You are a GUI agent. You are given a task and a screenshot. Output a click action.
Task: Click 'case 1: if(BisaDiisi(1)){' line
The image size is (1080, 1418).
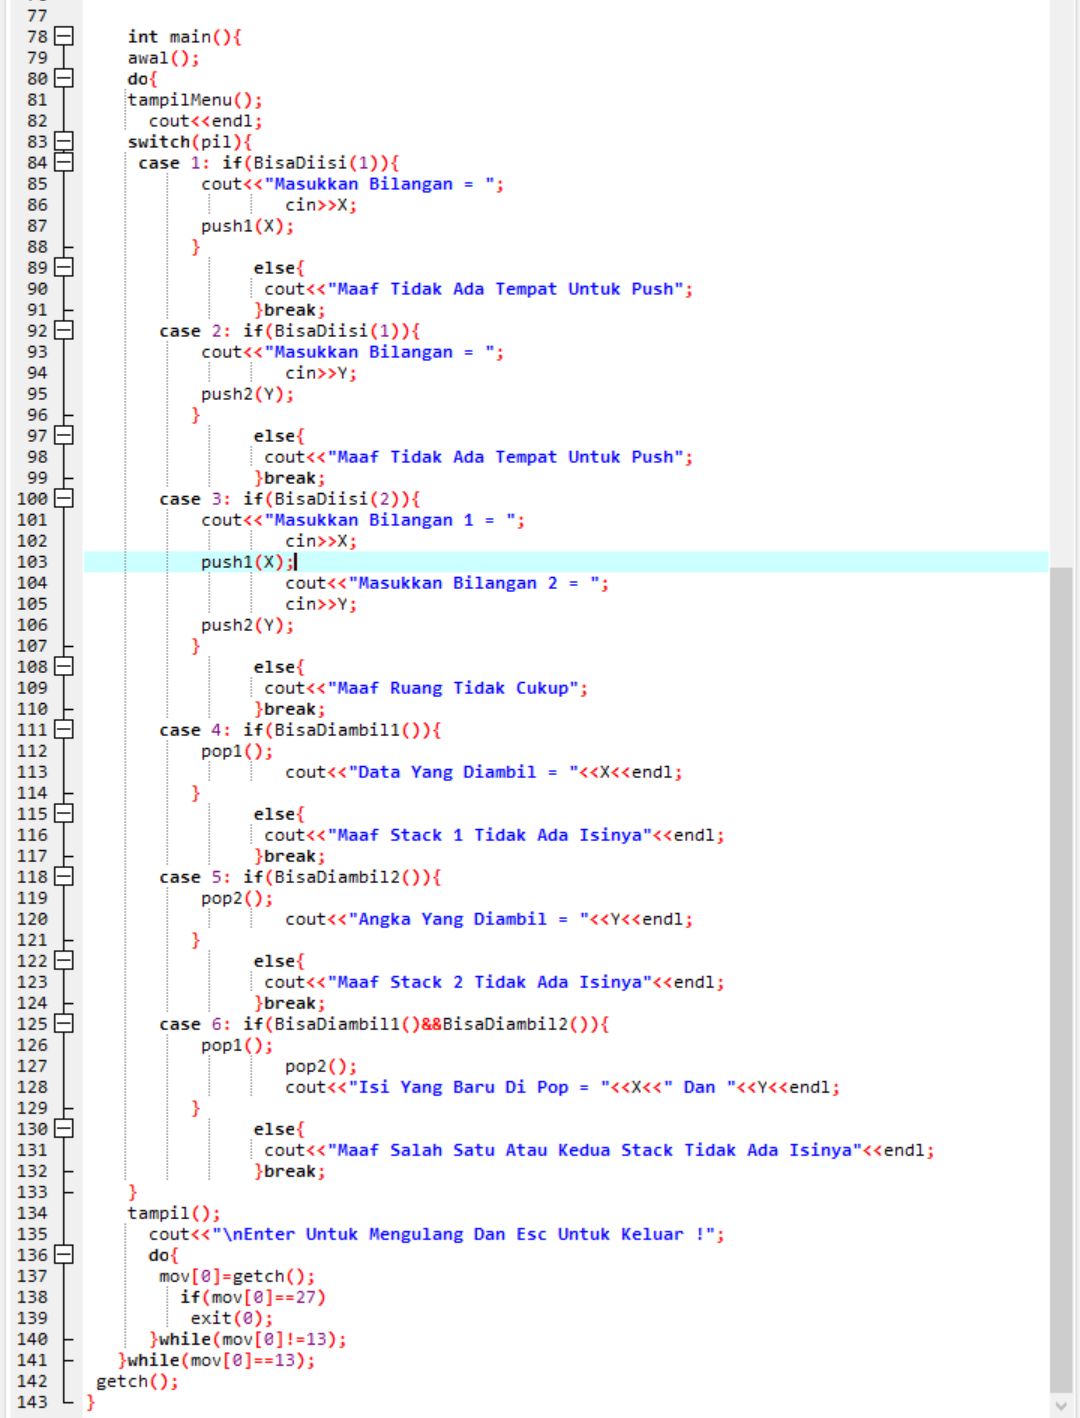pyautogui.click(x=269, y=163)
